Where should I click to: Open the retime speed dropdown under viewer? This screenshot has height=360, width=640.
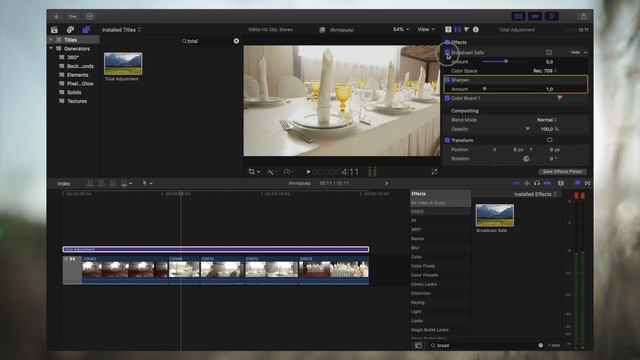click(x=289, y=172)
